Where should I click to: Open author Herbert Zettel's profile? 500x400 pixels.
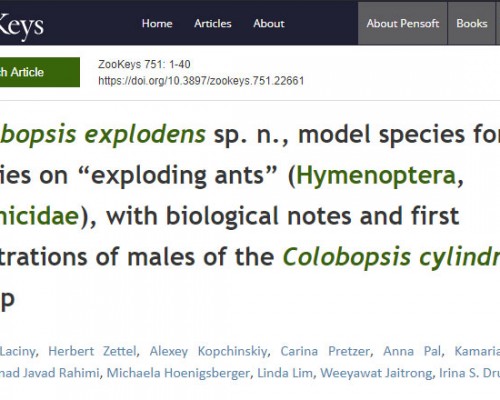coord(93,351)
